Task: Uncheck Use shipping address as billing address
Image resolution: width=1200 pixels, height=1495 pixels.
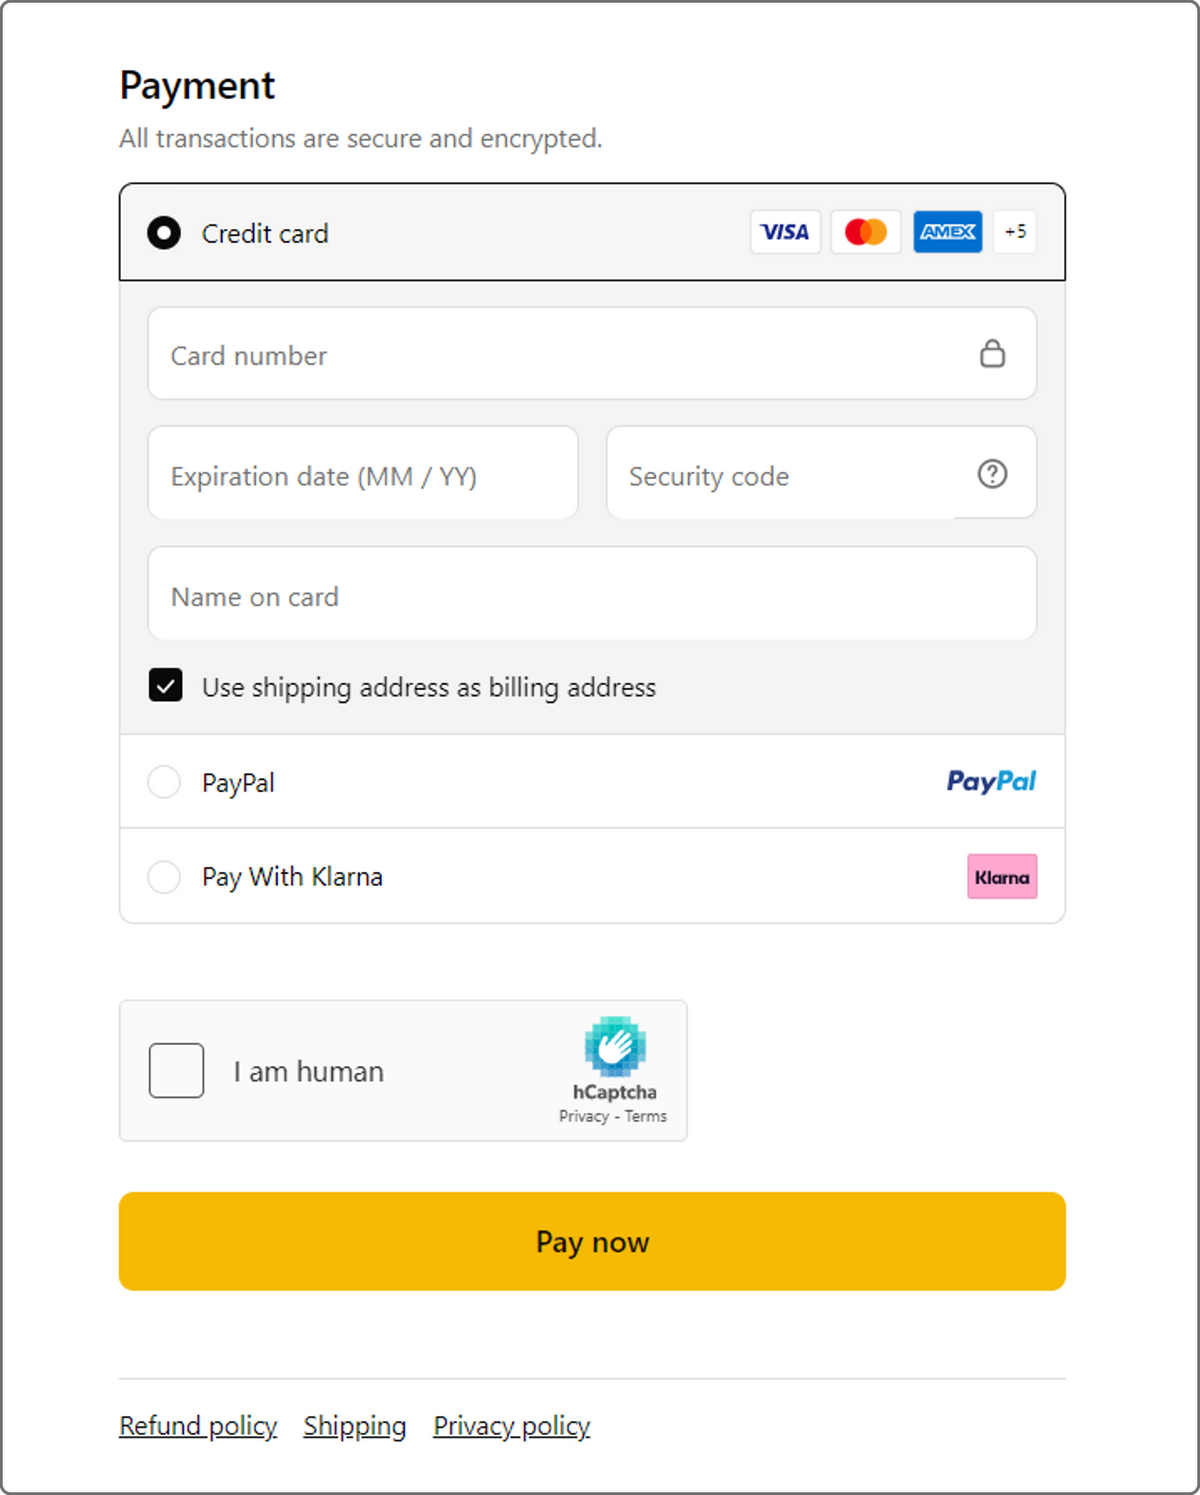Action: click(x=166, y=686)
